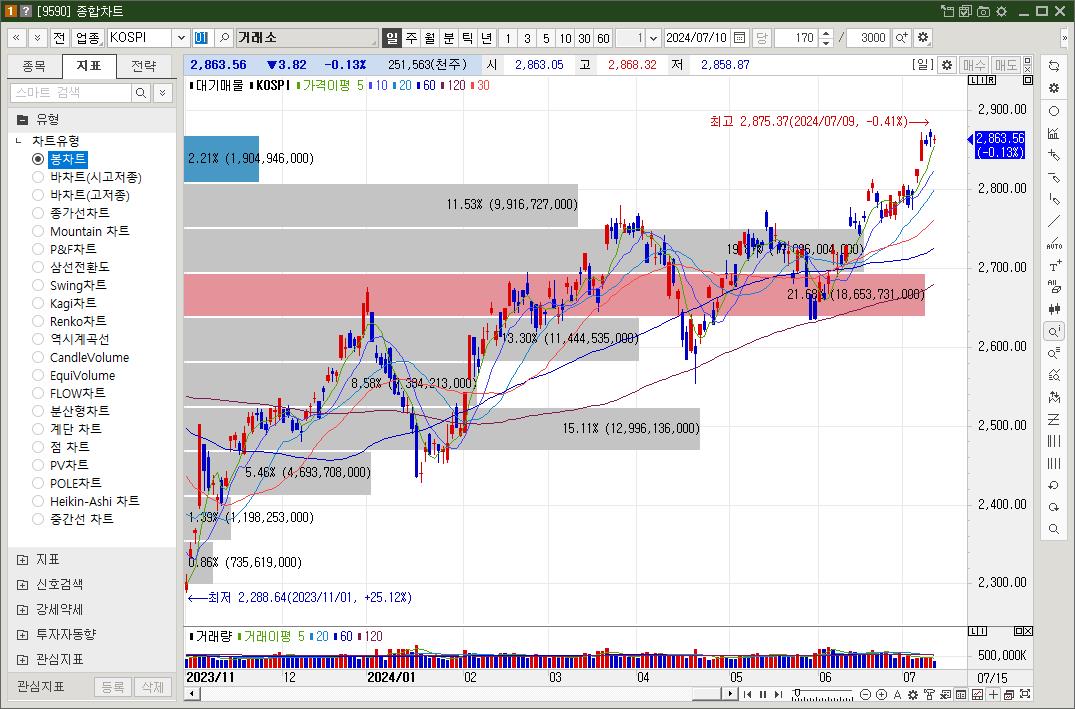Switch to the 종목 tab
Viewport: 1075px width, 709px height.
tap(34, 66)
